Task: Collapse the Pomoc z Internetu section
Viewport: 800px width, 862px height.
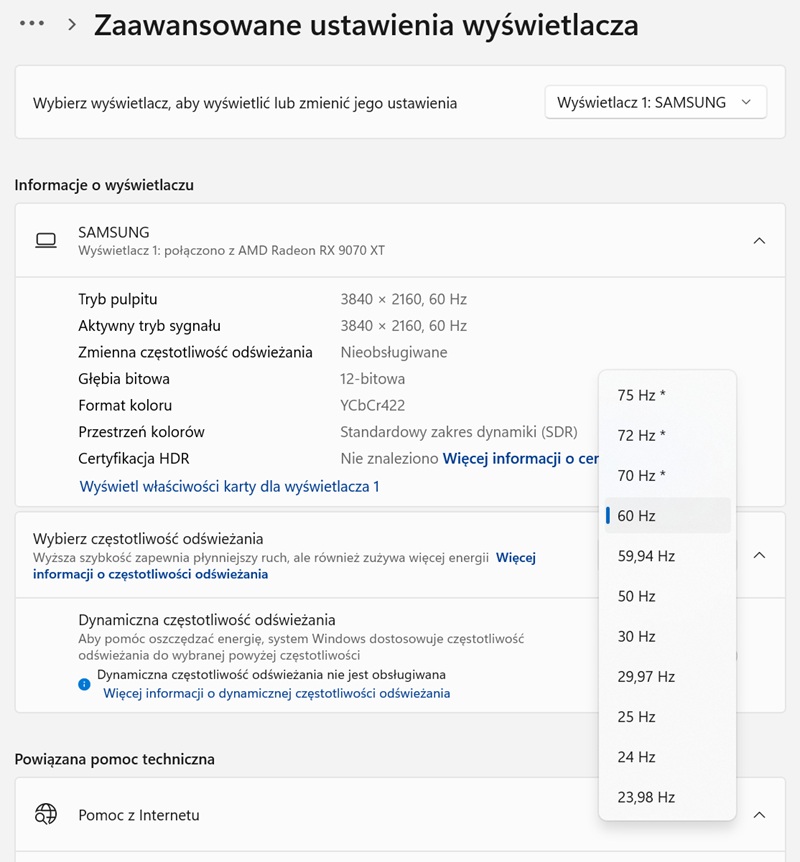Action: pyautogui.click(x=759, y=814)
